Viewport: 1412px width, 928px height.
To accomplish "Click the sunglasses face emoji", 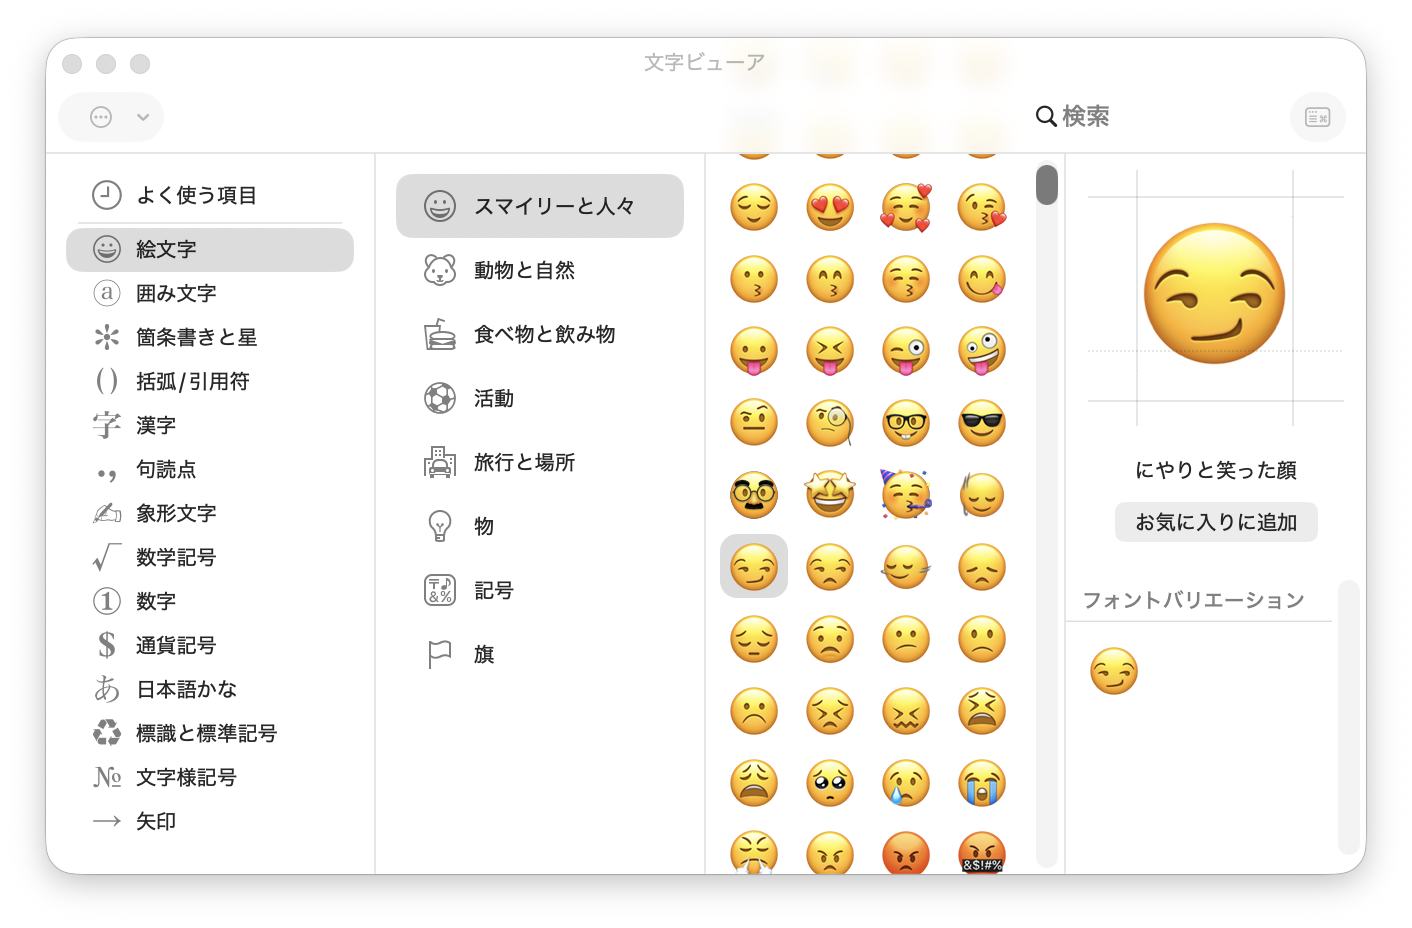I will (x=982, y=424).
